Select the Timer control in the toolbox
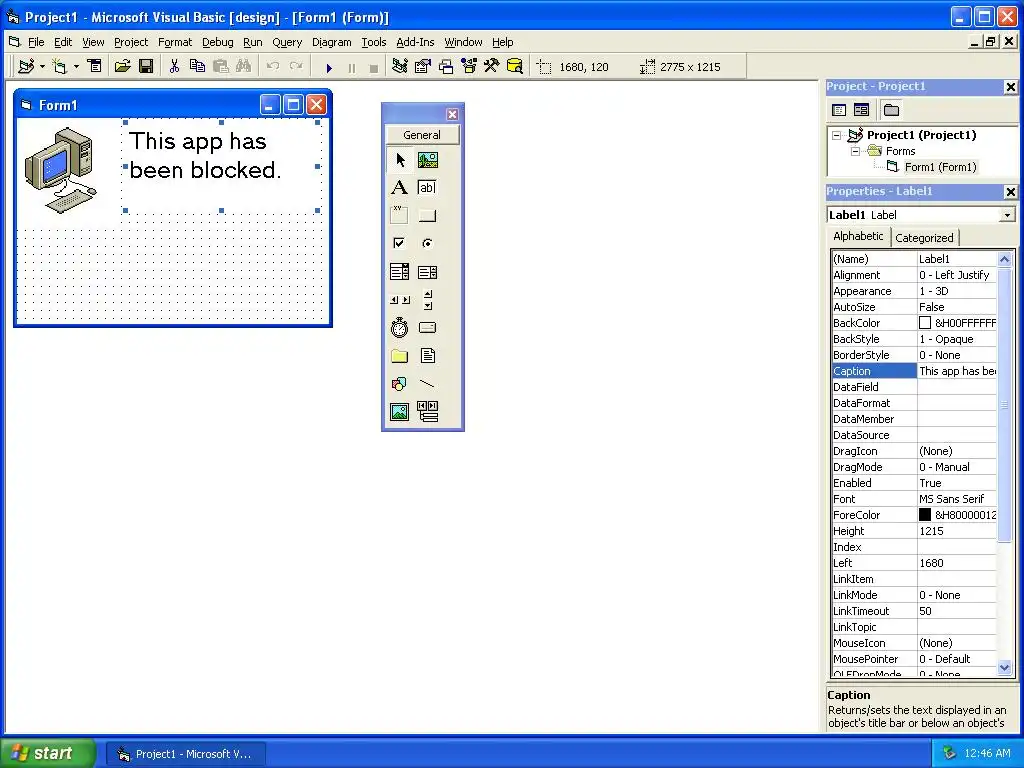The width and height of the screenshot is (1024, 768). pos(400,328)
